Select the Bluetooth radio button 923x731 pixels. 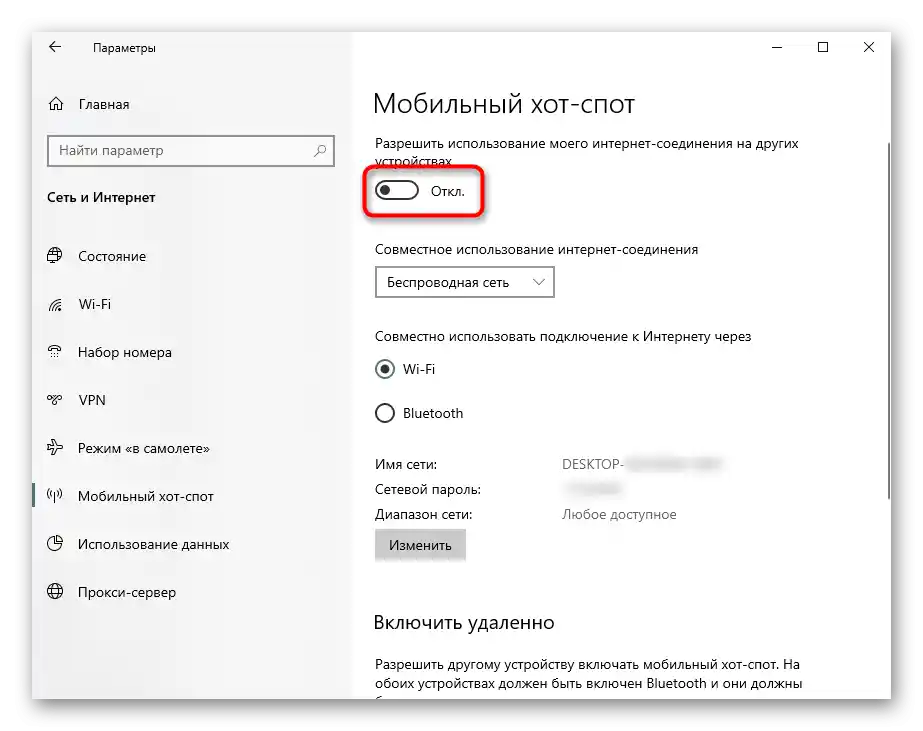pos(385,413)
